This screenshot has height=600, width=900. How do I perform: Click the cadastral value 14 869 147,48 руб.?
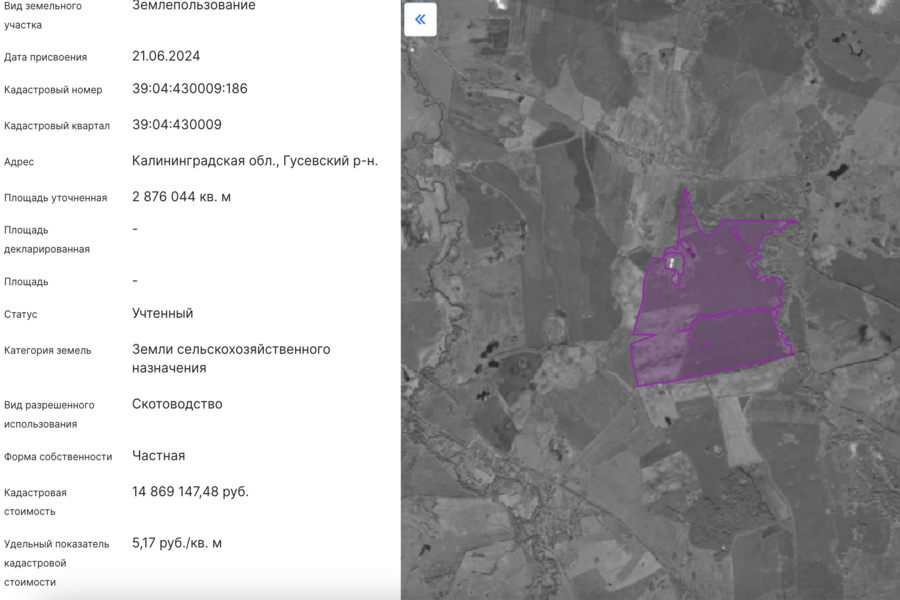pos(192,491)
